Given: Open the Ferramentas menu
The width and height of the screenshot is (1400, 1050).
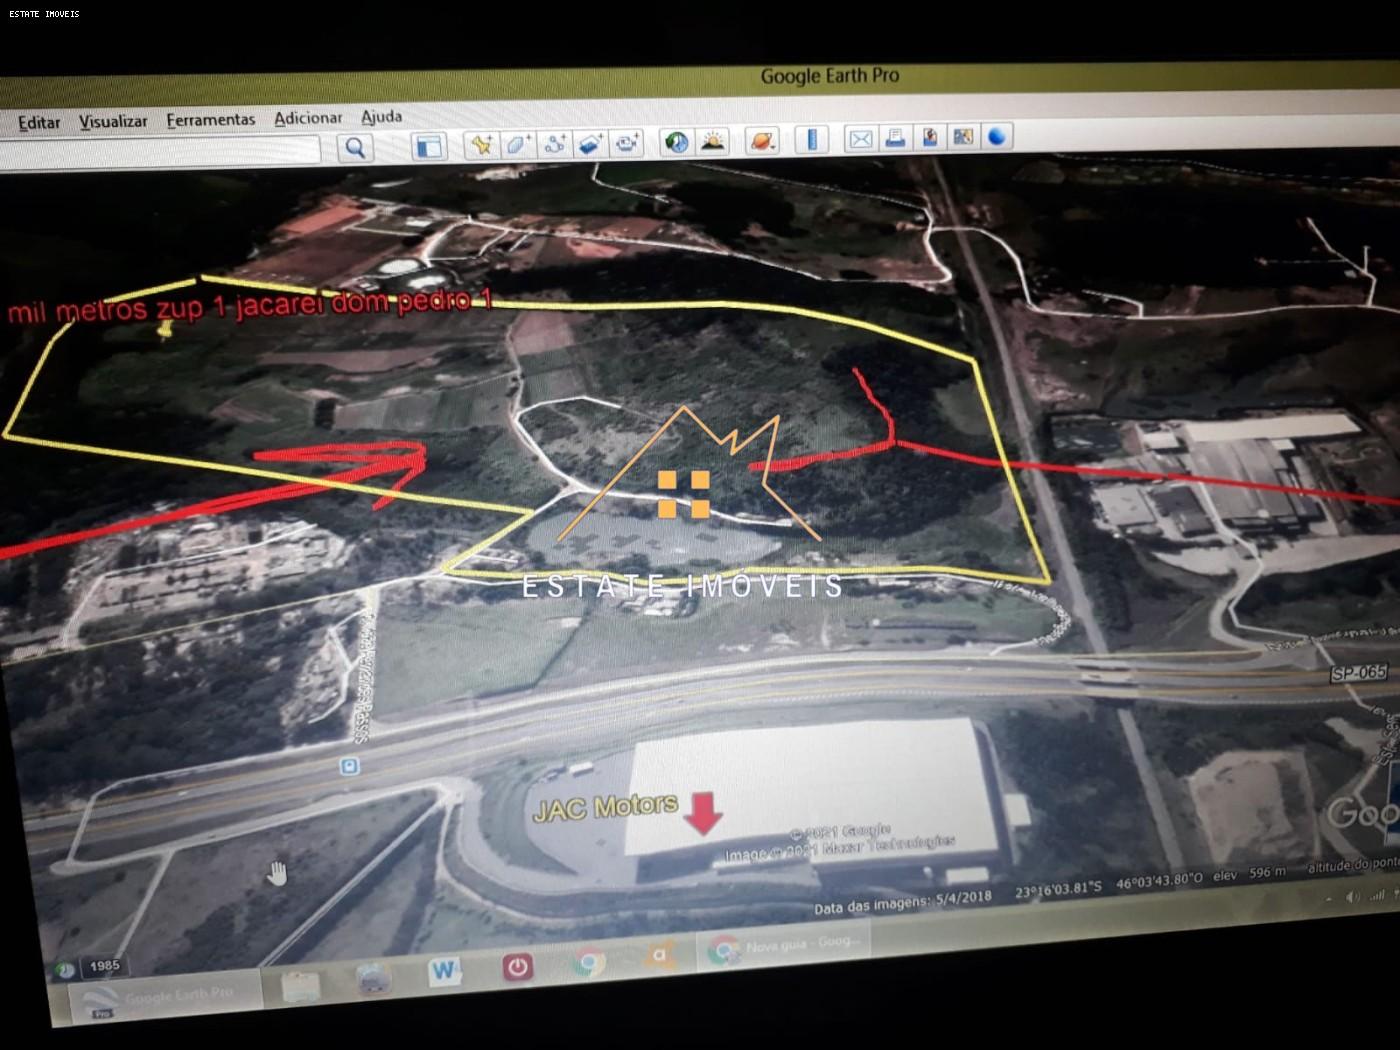Looking at the screenshot, I should pyautogui.click(x=210, y=120).
